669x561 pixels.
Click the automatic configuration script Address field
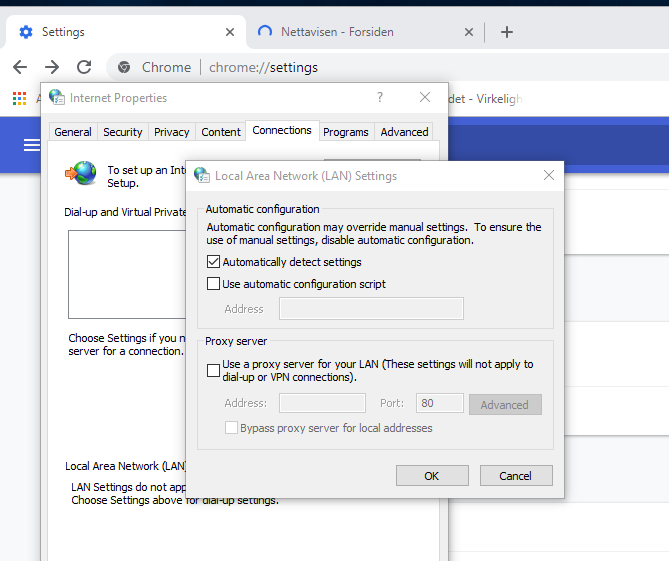pos(371,308)
